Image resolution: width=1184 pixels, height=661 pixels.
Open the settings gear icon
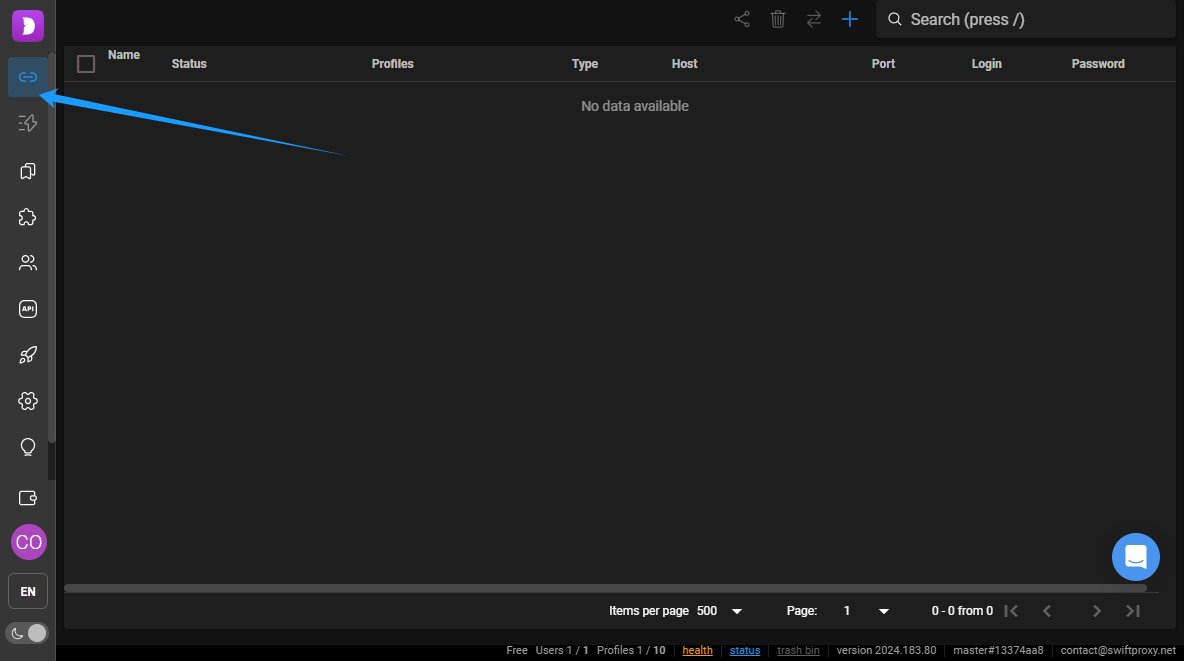pyautogui.click(x=28, y=401)
